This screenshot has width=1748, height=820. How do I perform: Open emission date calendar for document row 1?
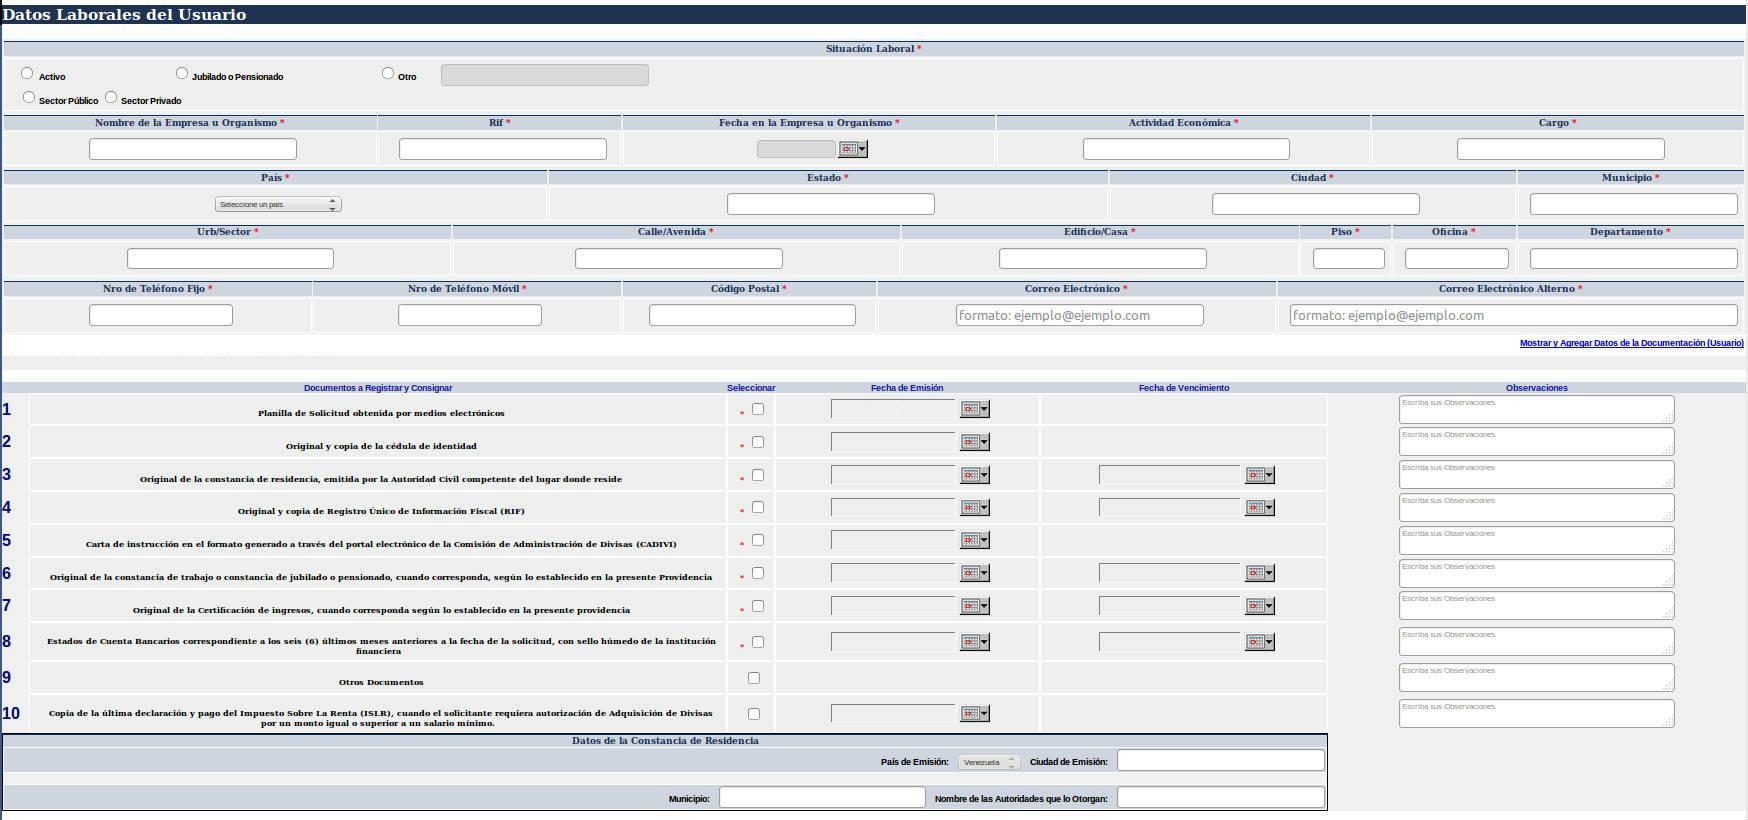pos(975,409)
